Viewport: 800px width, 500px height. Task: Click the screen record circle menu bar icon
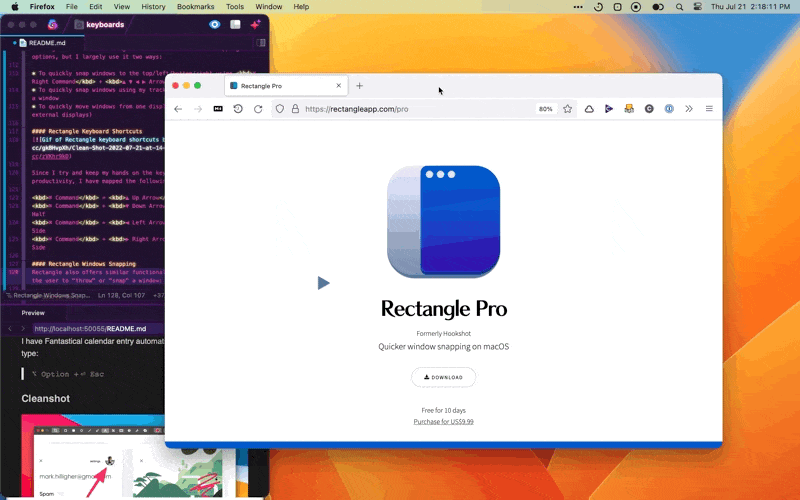[636, 7]
